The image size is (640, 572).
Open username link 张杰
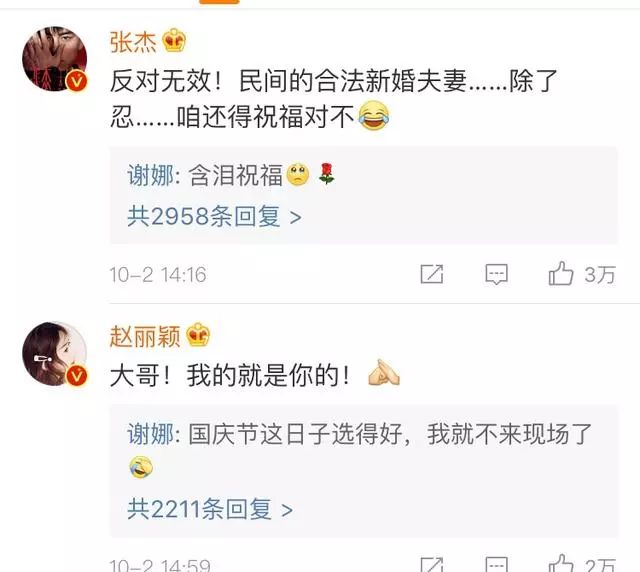[133, 41]
